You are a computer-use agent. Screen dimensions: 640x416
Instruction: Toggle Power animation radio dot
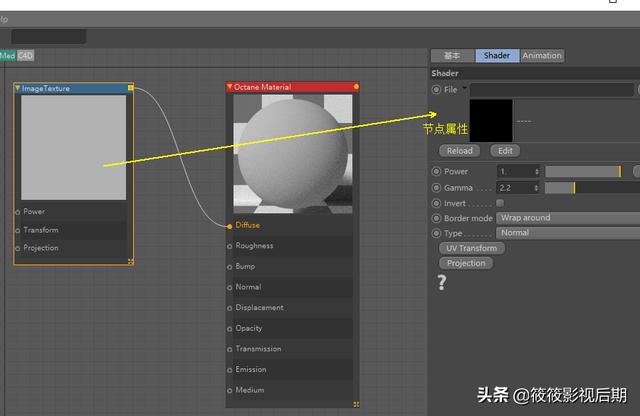pyautogui.click(x=436, y=171)
